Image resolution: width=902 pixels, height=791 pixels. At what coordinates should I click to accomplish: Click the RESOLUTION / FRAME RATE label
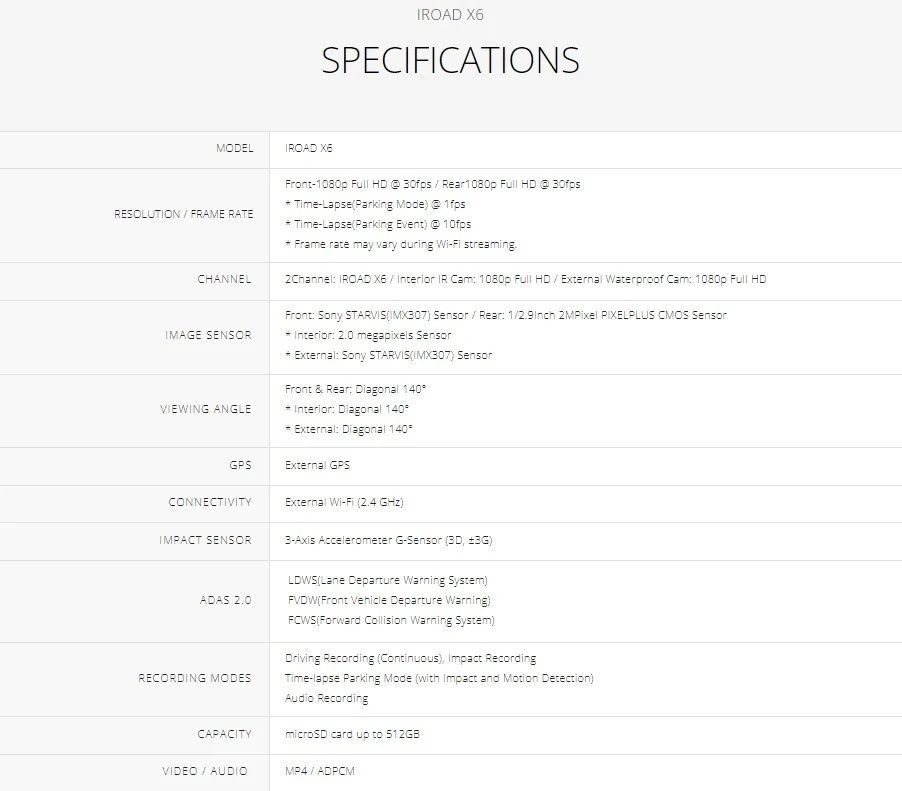[183, 214]
